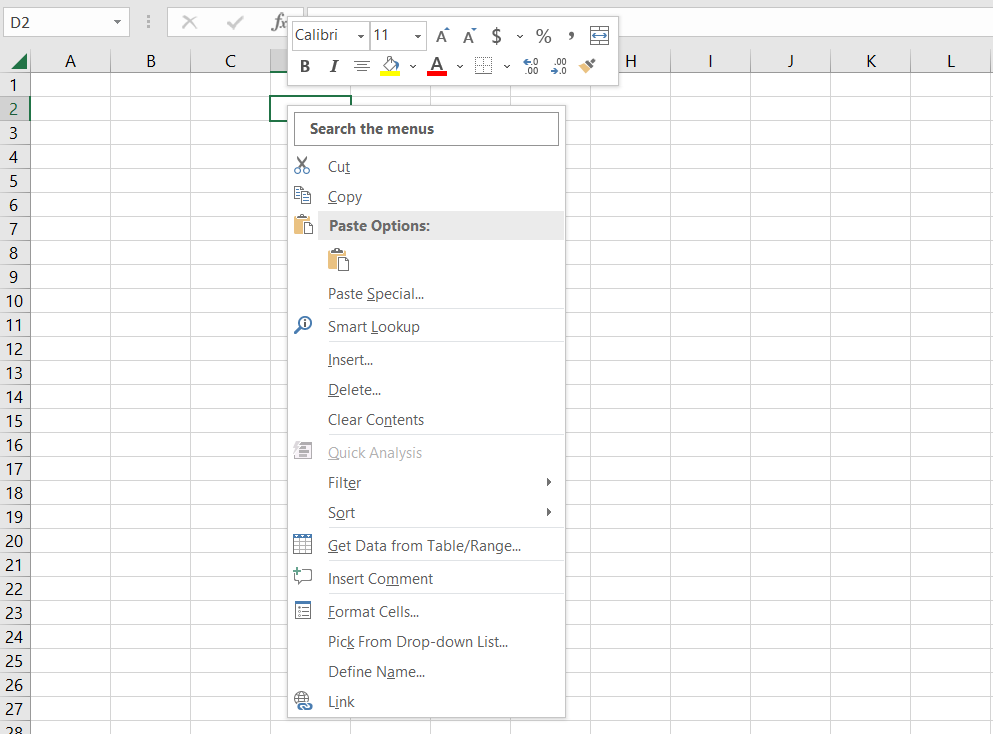Image resolution: width=993 pixels, height=734 pixels.
Task: Select Paste Special in context menu
Action: click(376, 294)
